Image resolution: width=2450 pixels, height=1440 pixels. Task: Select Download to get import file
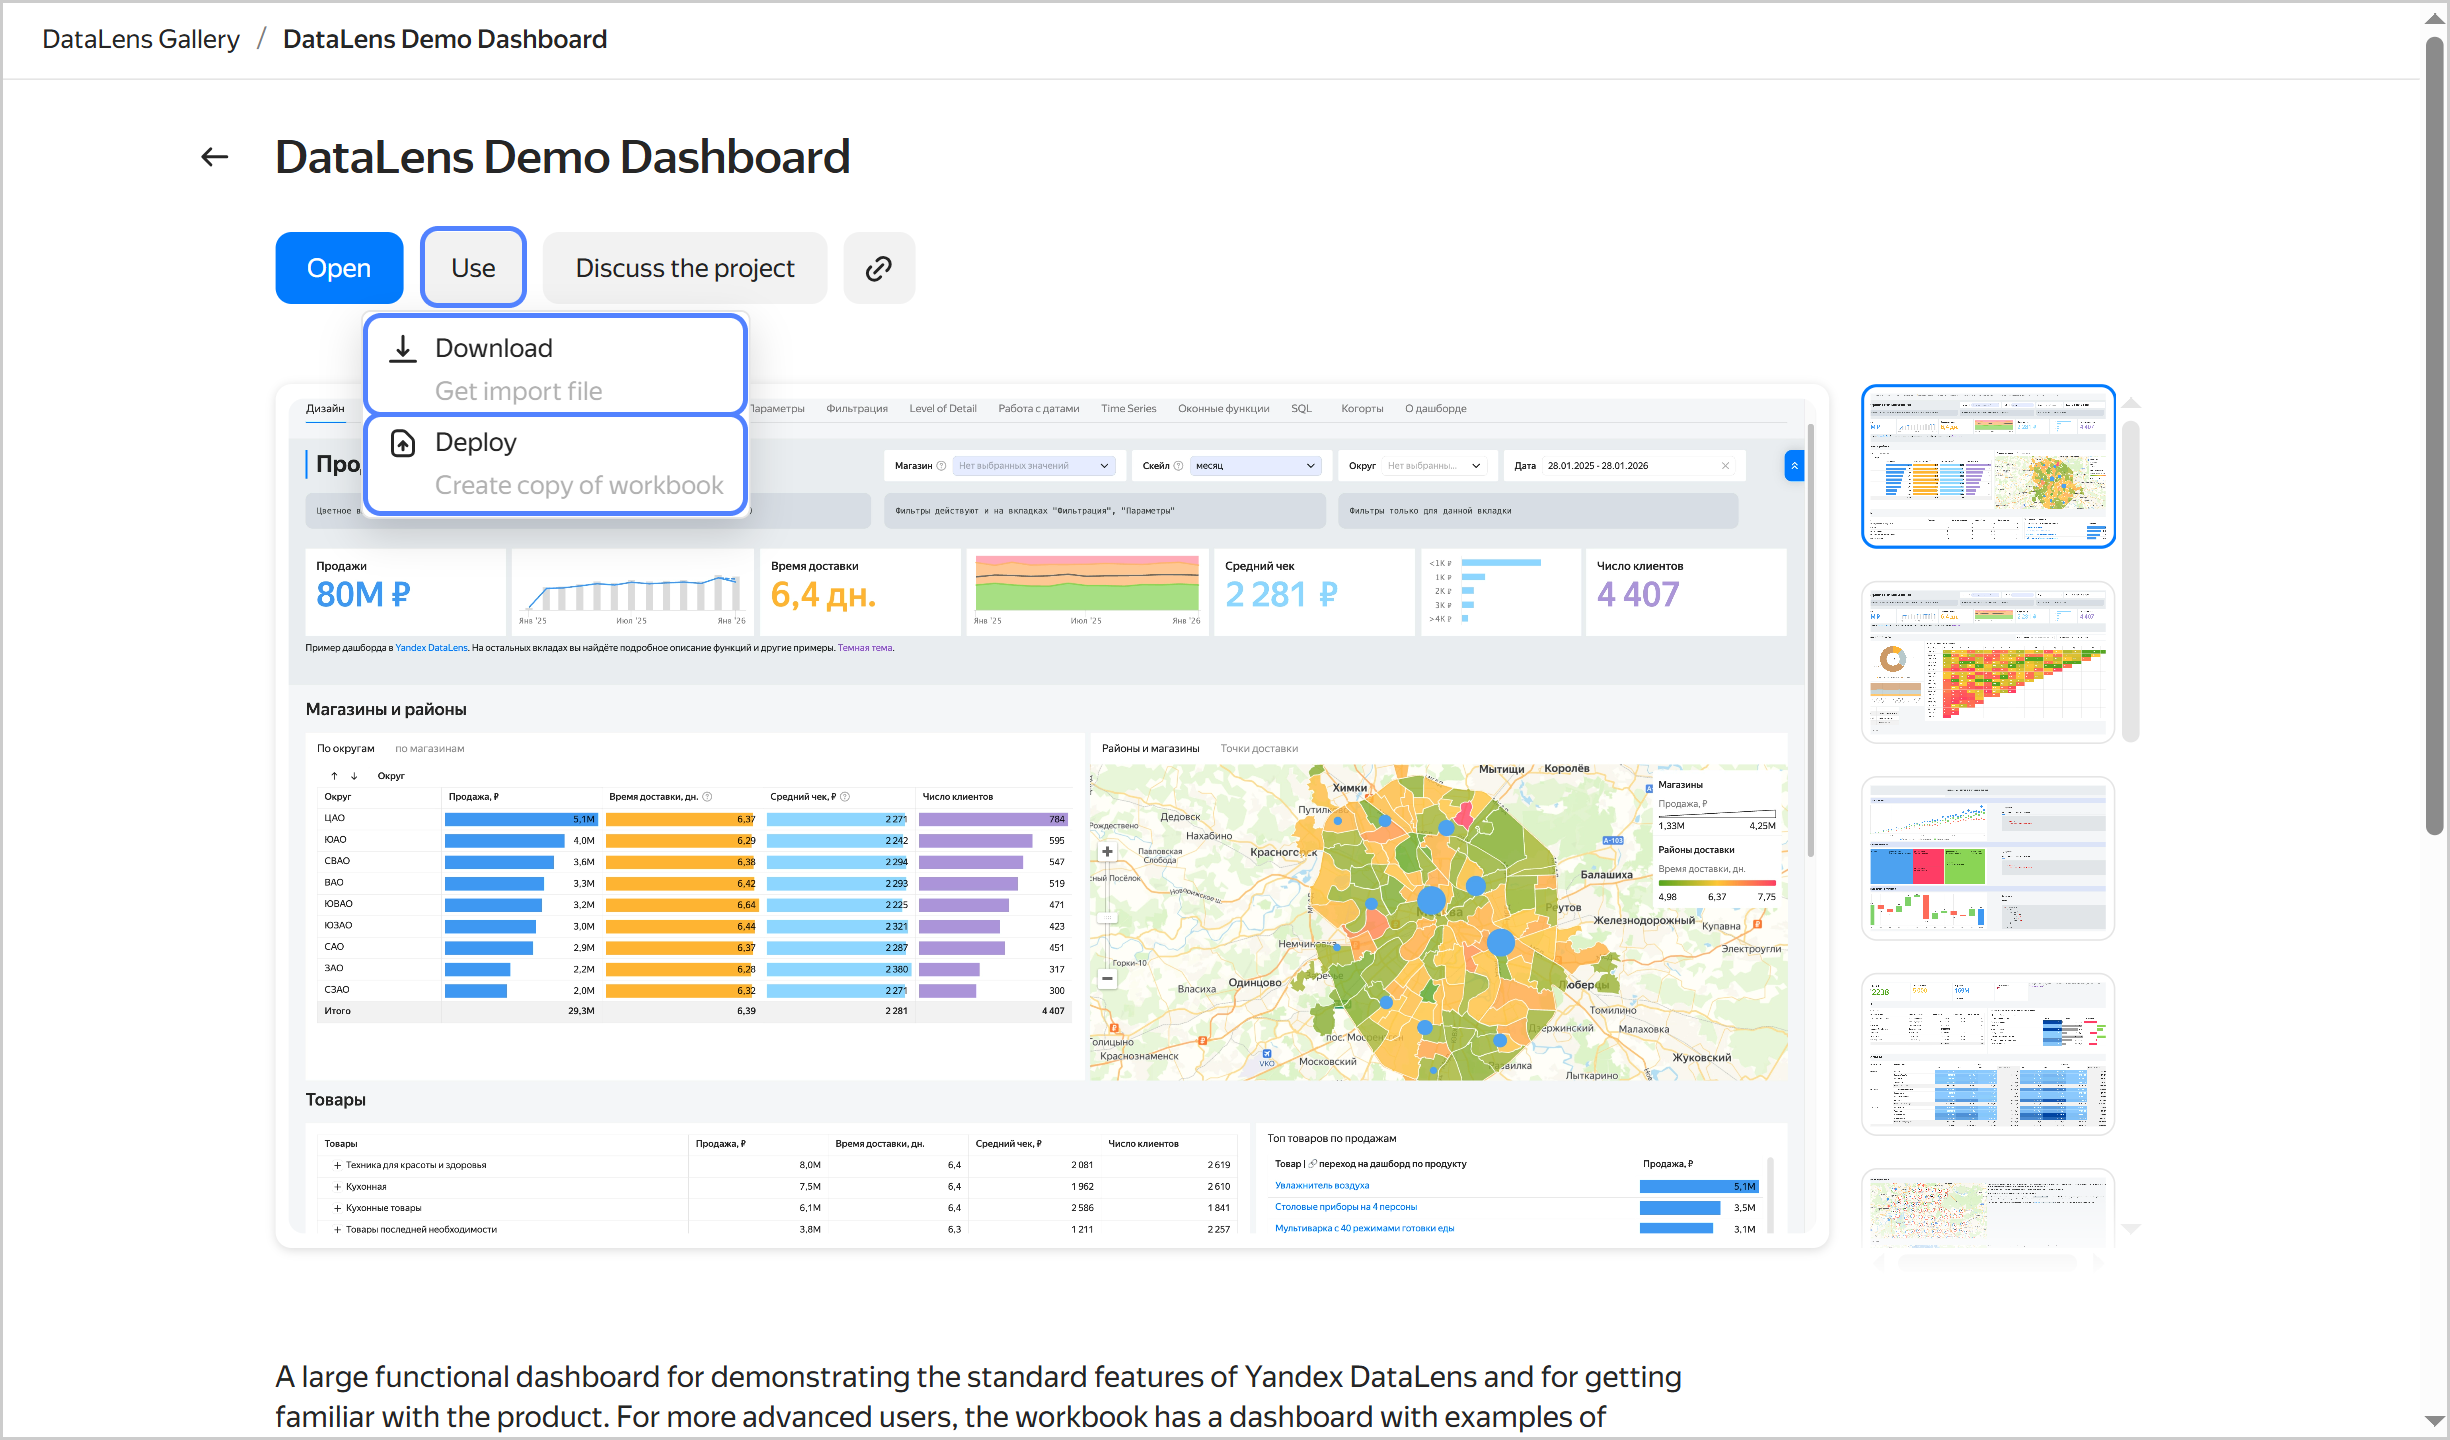coord(556,366)
